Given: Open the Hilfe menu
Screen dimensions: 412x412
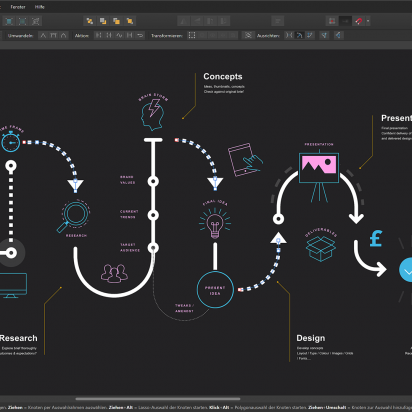Looking at the screenshot, I should click(39, 7).
